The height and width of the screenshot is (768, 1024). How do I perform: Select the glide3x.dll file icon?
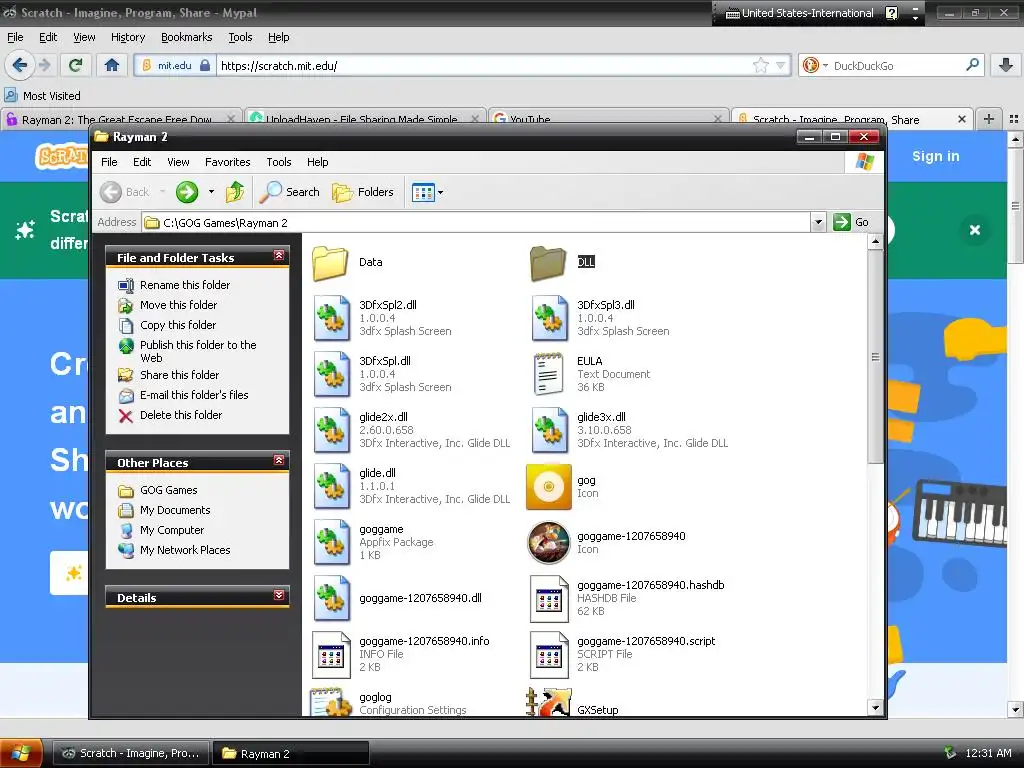(x=549, y=430)
